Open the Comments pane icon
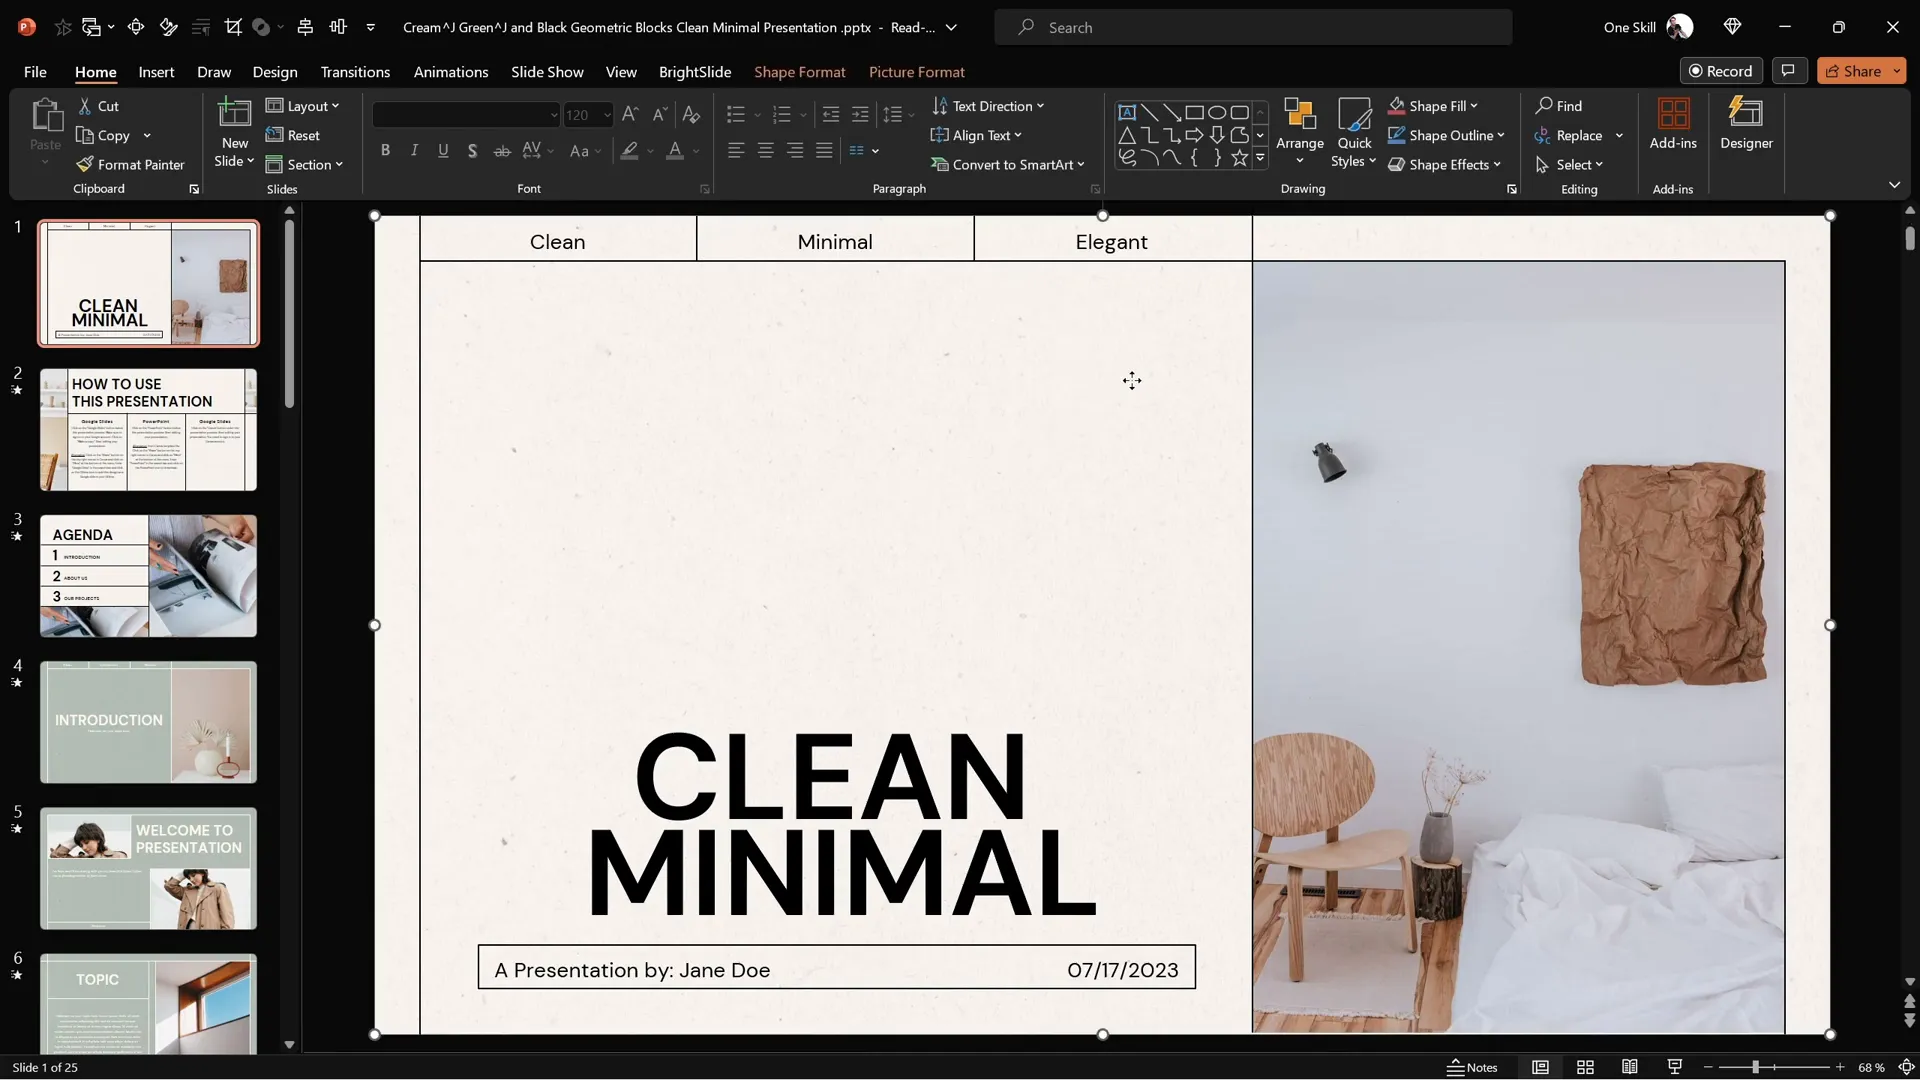Screen dimensions: 1920x1080 [x=1788, y=71]
